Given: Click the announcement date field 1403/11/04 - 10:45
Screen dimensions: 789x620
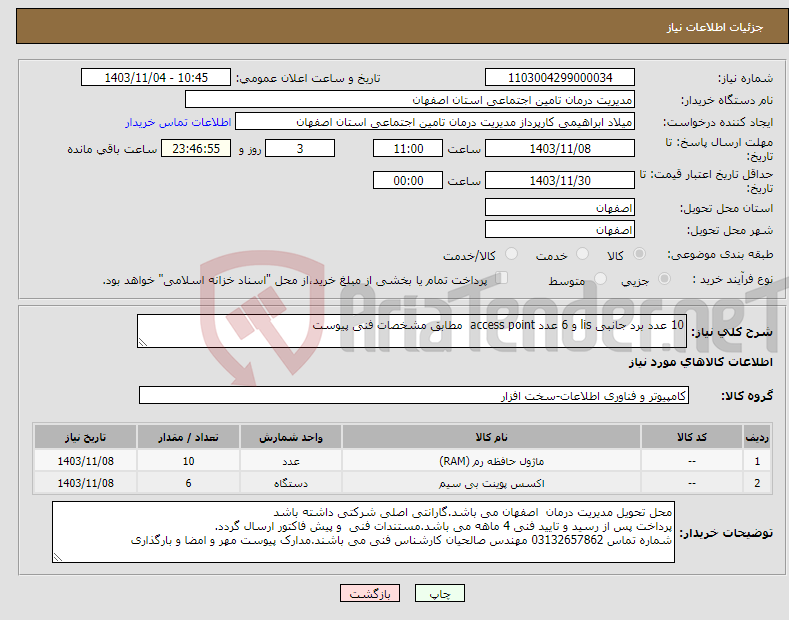Looking at the screenshot, I should pyautogui.click(x=155, y=78).
